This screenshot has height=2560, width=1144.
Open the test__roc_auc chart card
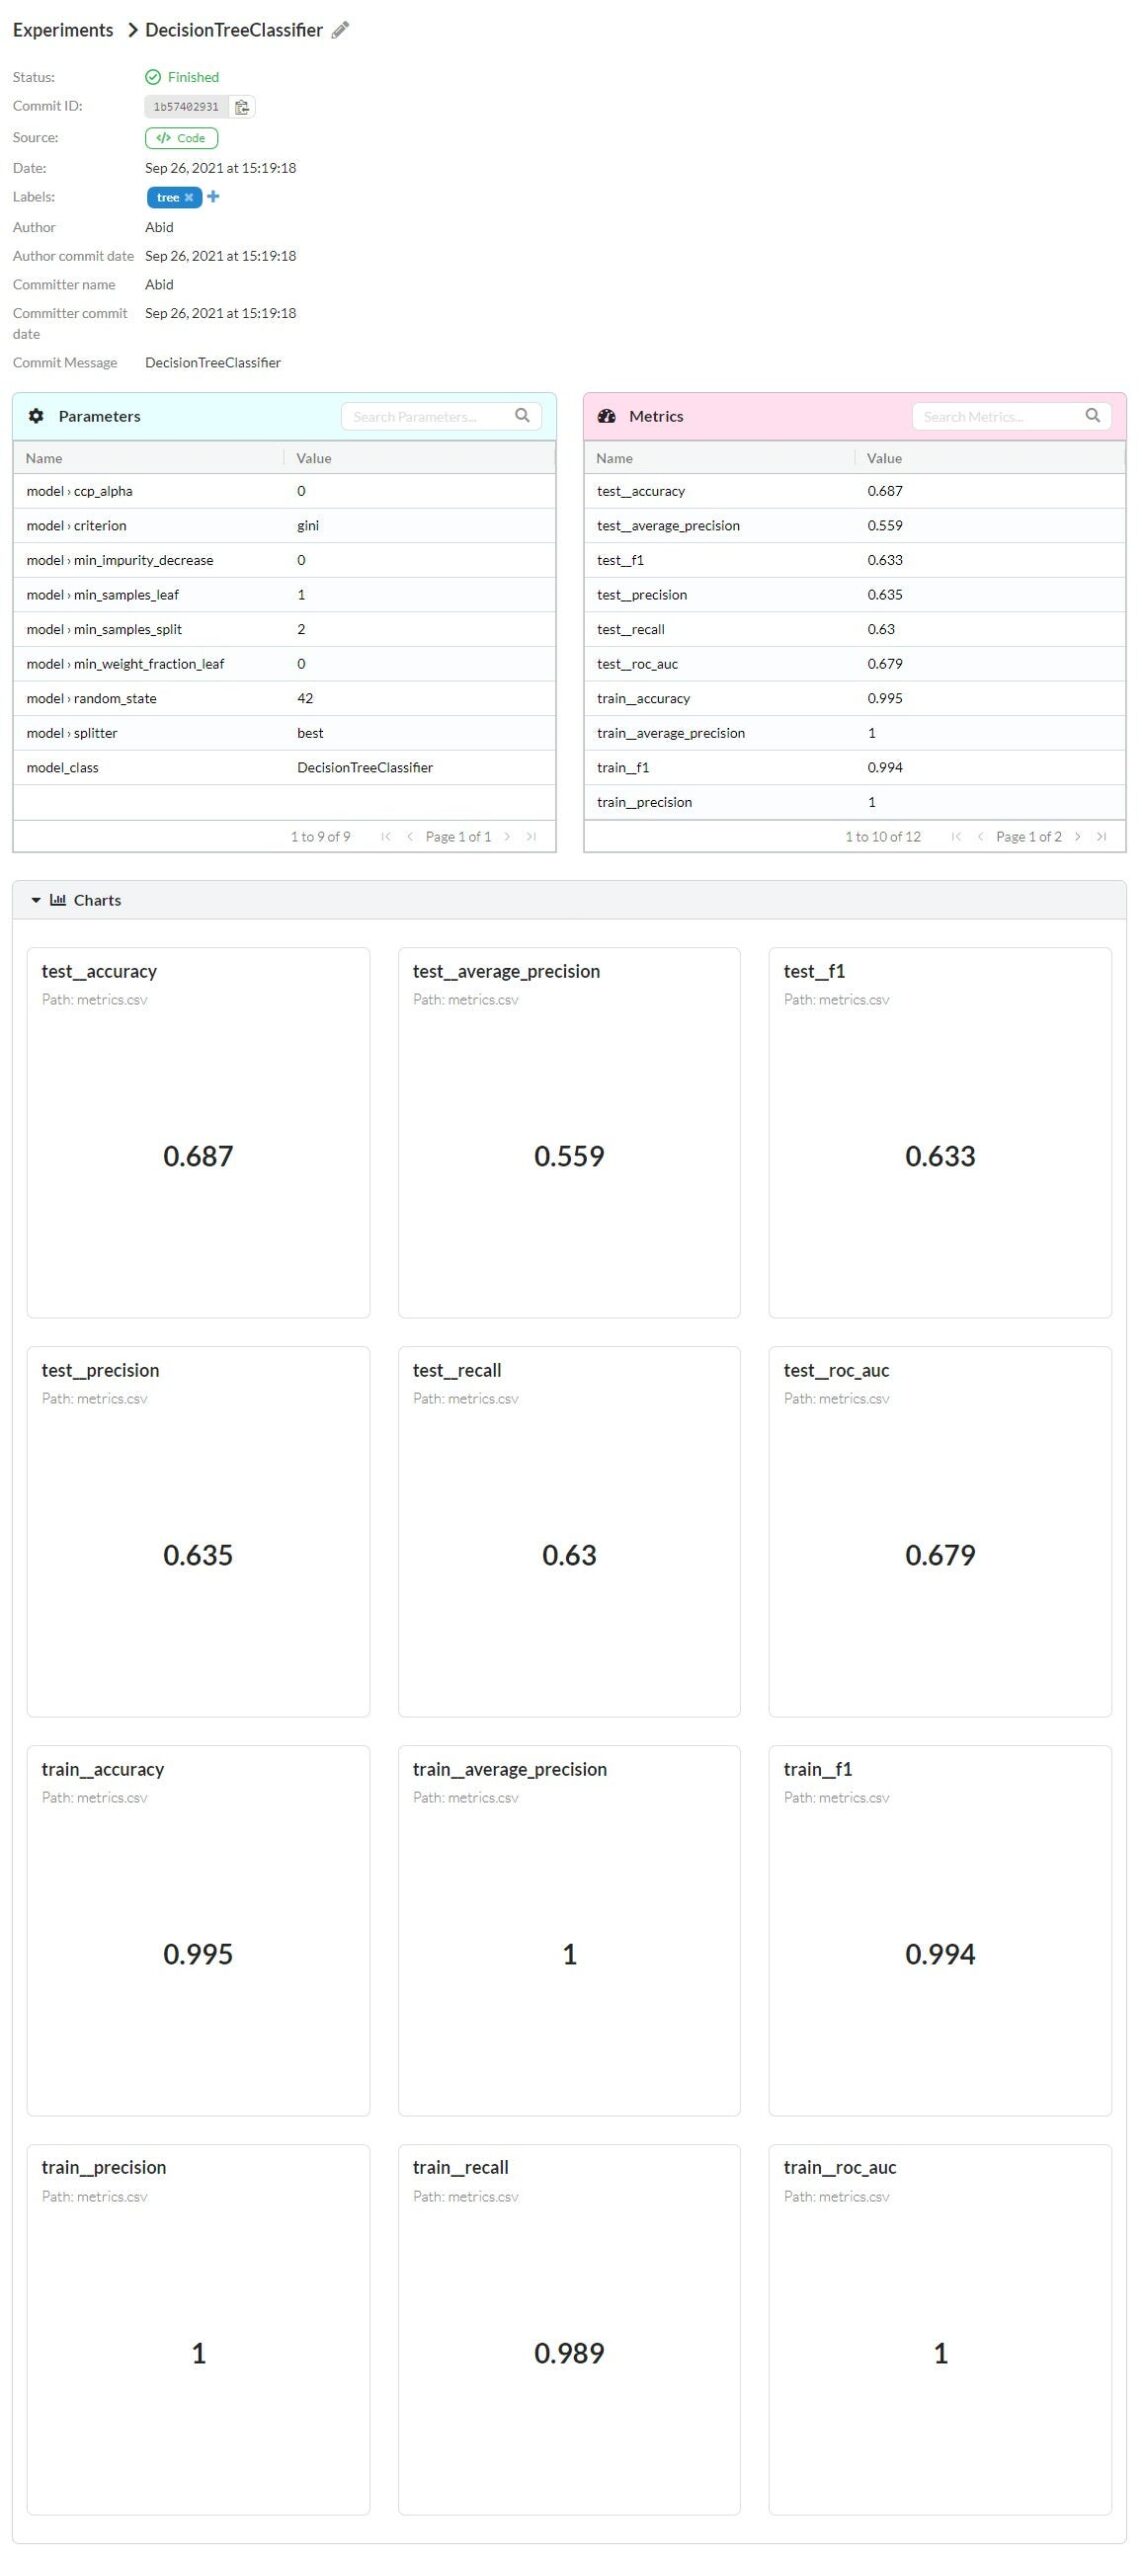[x=939, y=1531]
